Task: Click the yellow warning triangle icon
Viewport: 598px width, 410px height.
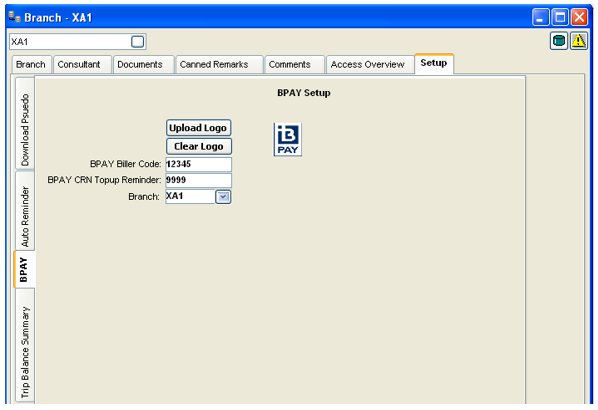Action: pos(579,40)
